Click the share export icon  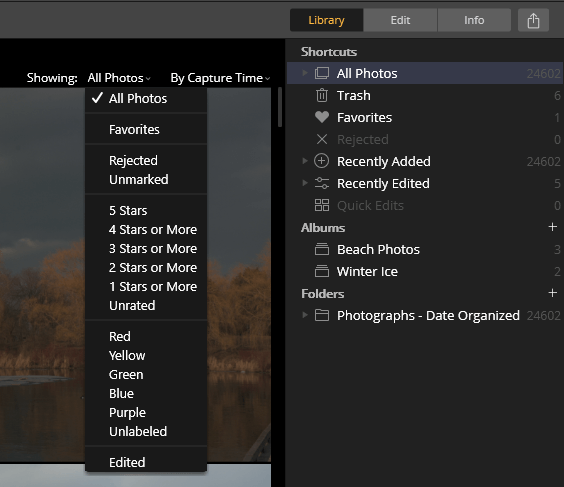(x=533, y=20)
